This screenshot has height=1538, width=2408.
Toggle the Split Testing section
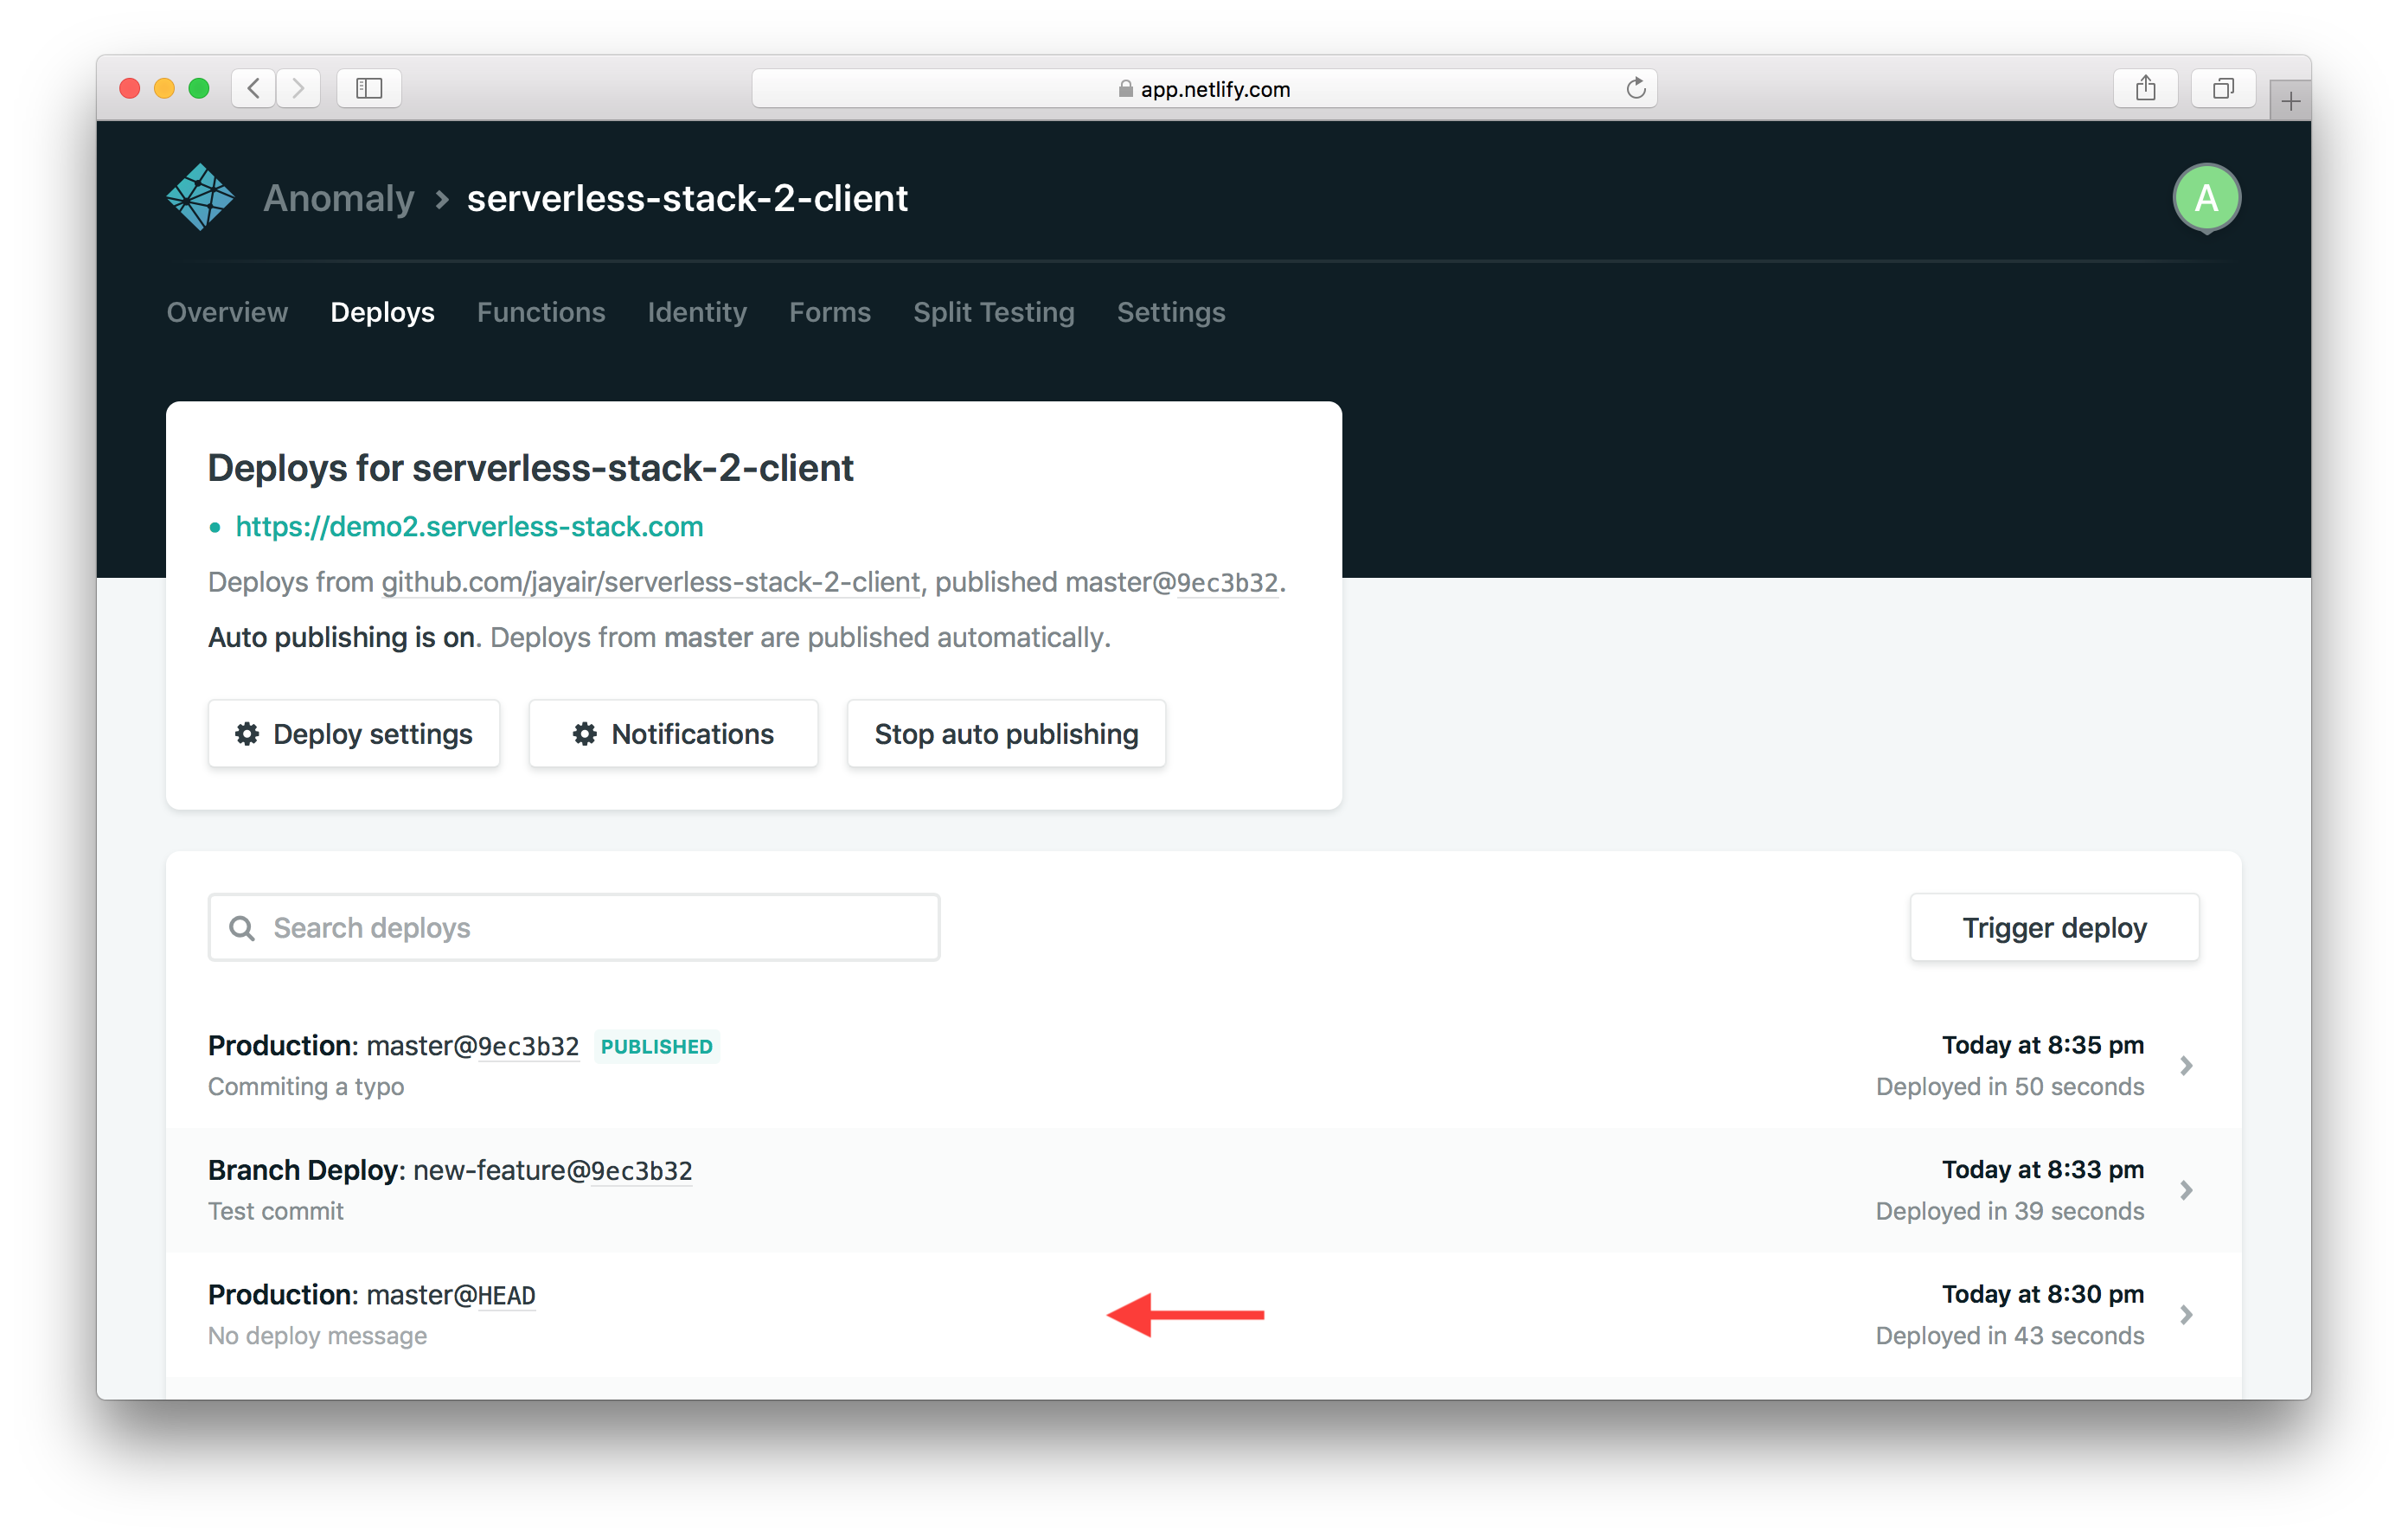pyautogui.click(x=996, y=311)
